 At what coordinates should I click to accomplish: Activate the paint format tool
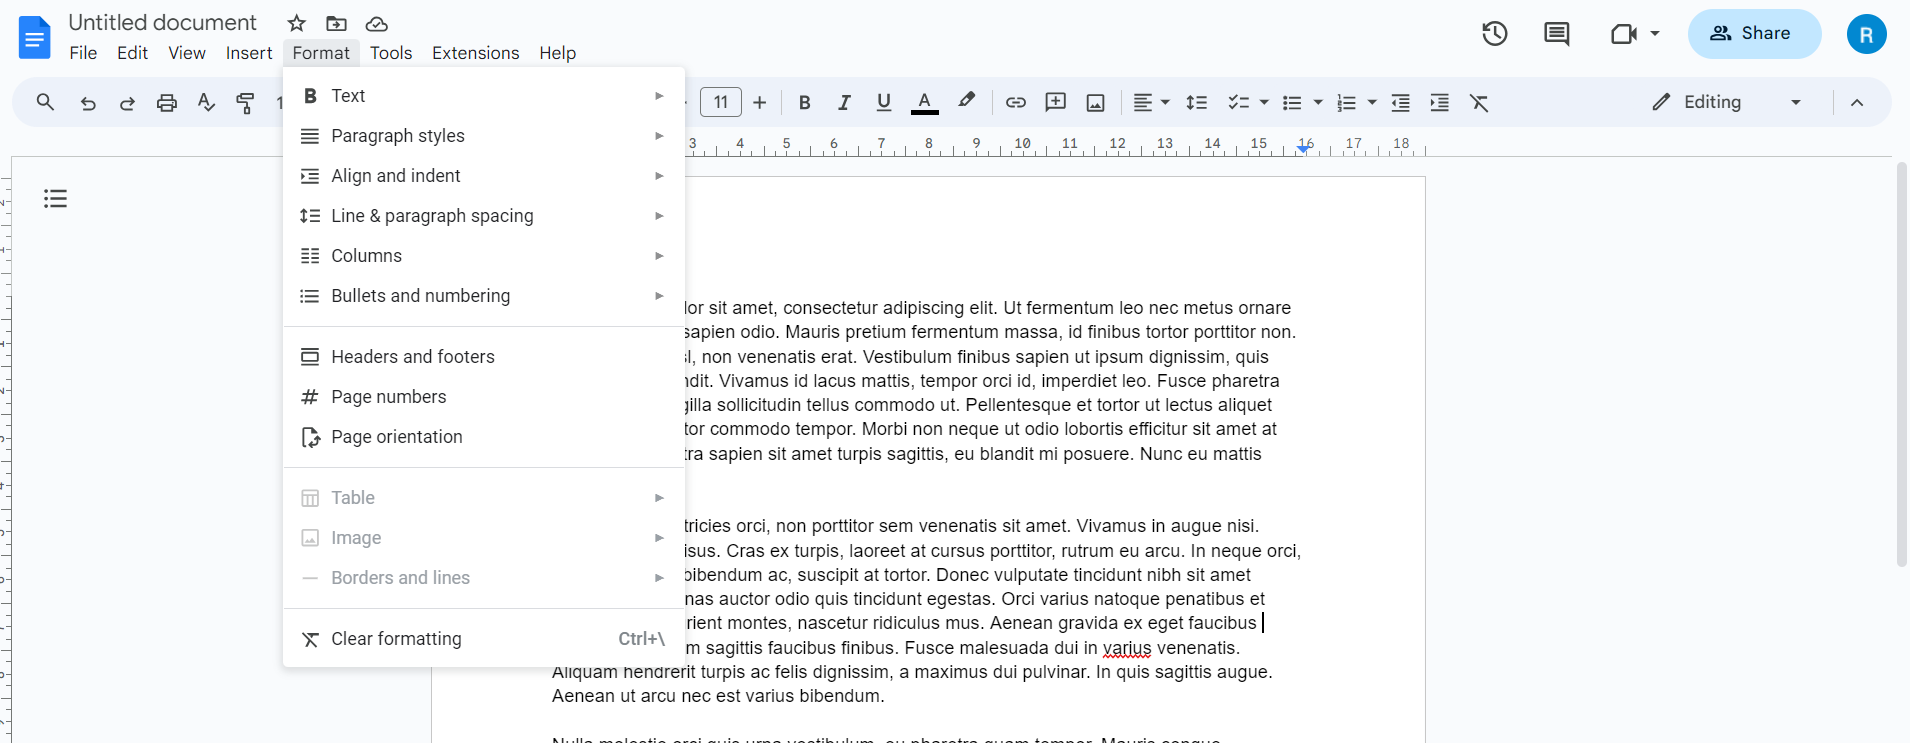tap(245, 102)
